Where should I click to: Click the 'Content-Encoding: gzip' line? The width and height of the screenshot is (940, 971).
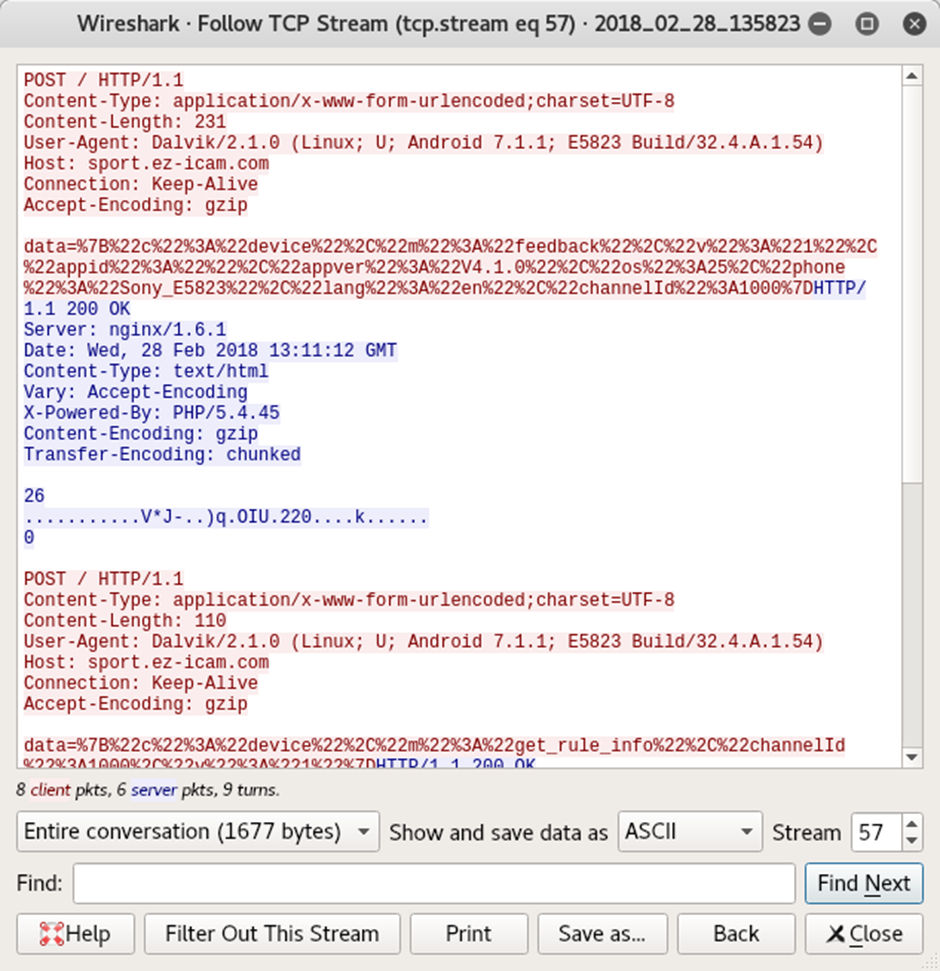(x=141, y=433)
